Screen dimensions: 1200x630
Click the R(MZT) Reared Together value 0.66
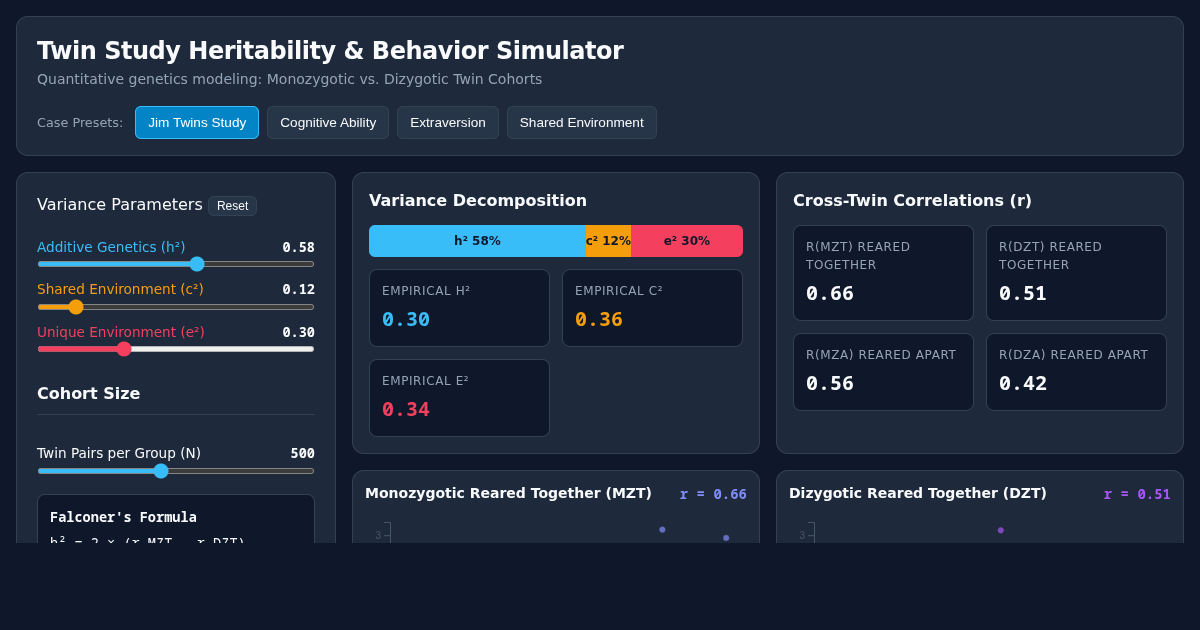tap(830, 293)
